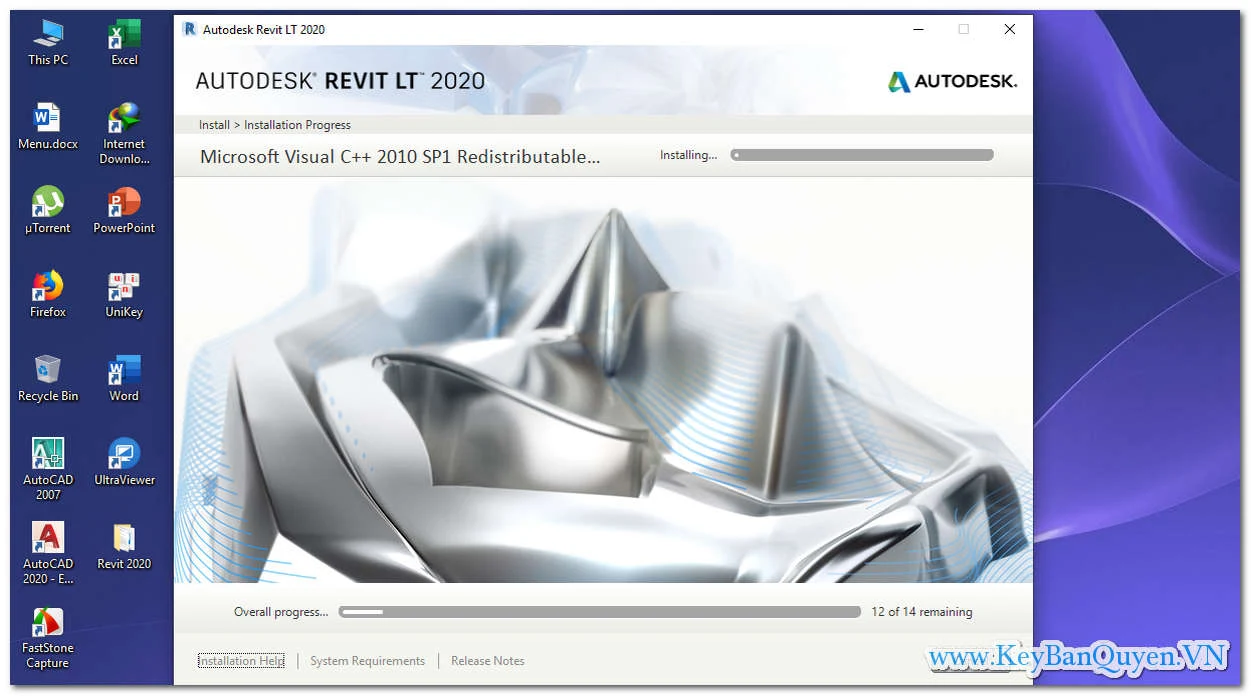This screenshot has height=696, width=1251.
Task: Select the Firefox desktop shortcut
Action: [48, 294]
